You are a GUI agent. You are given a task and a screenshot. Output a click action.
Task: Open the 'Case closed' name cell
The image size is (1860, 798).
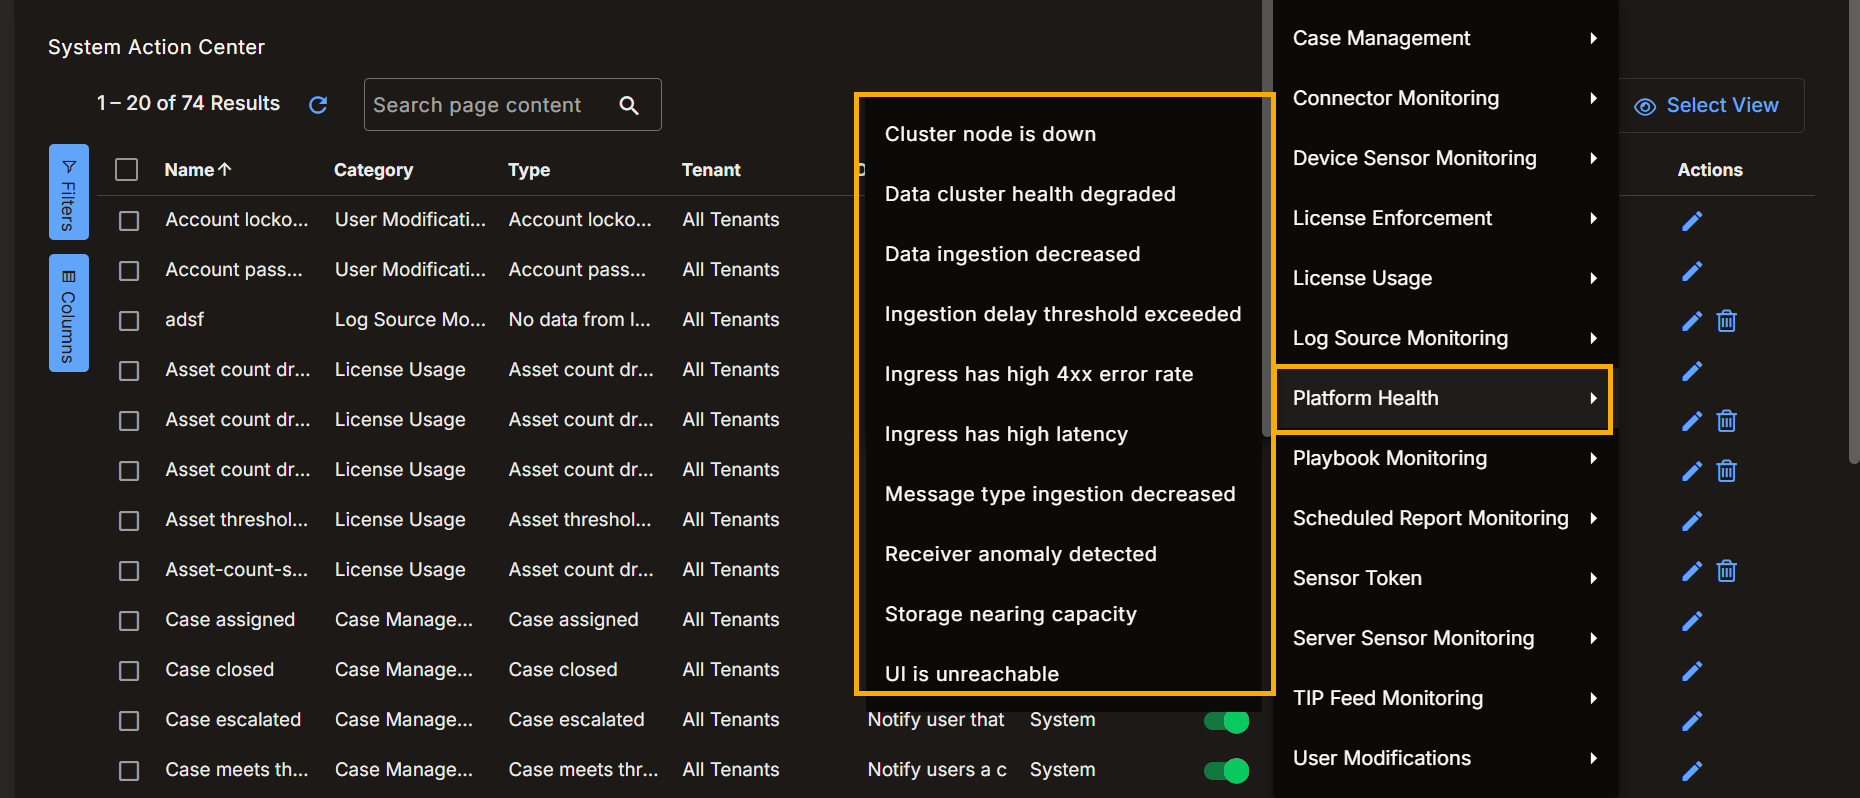click(219, 670)
